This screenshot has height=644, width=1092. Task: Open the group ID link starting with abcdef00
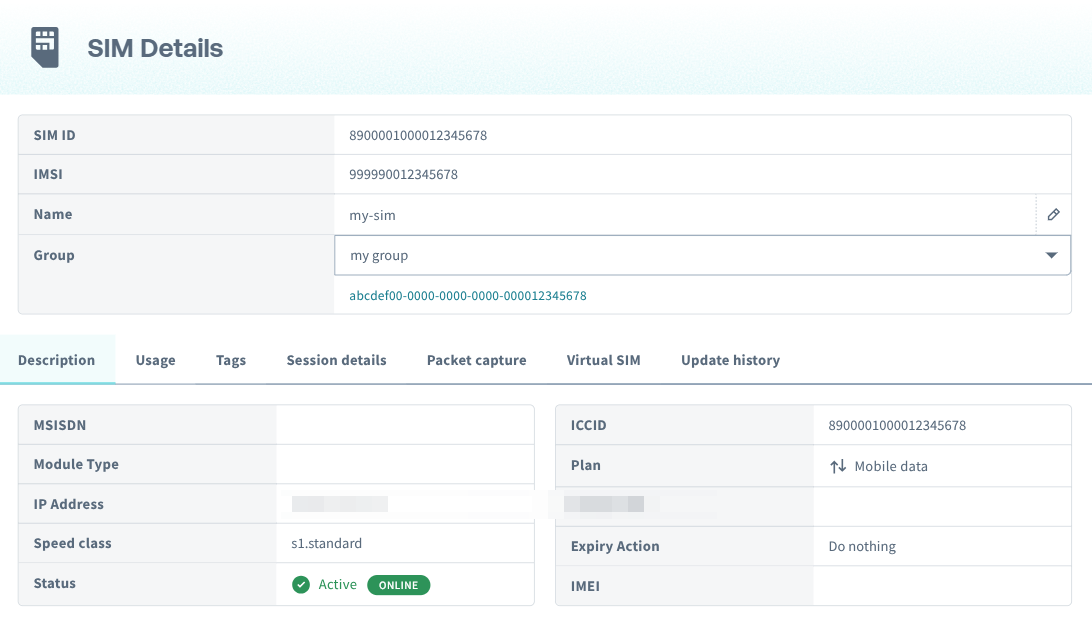click(x=466, y=295)
